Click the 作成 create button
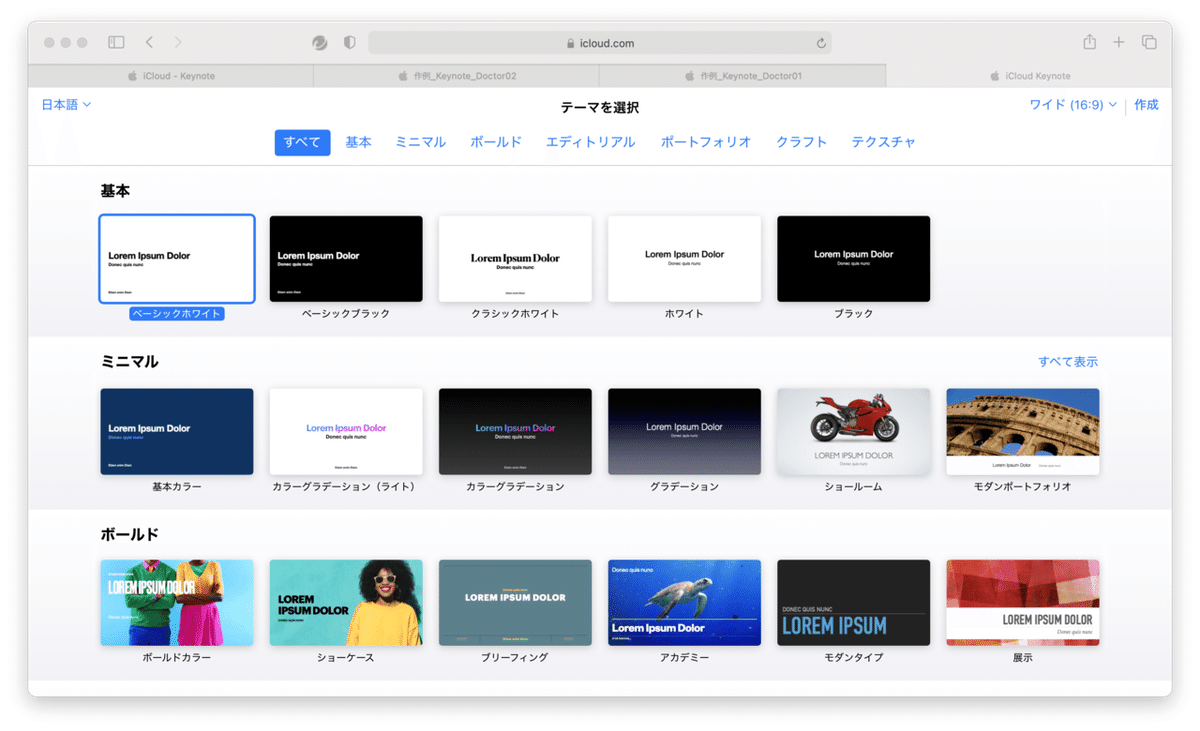Viewport: 1200px width, 731px height. (x=1146, y=104)
